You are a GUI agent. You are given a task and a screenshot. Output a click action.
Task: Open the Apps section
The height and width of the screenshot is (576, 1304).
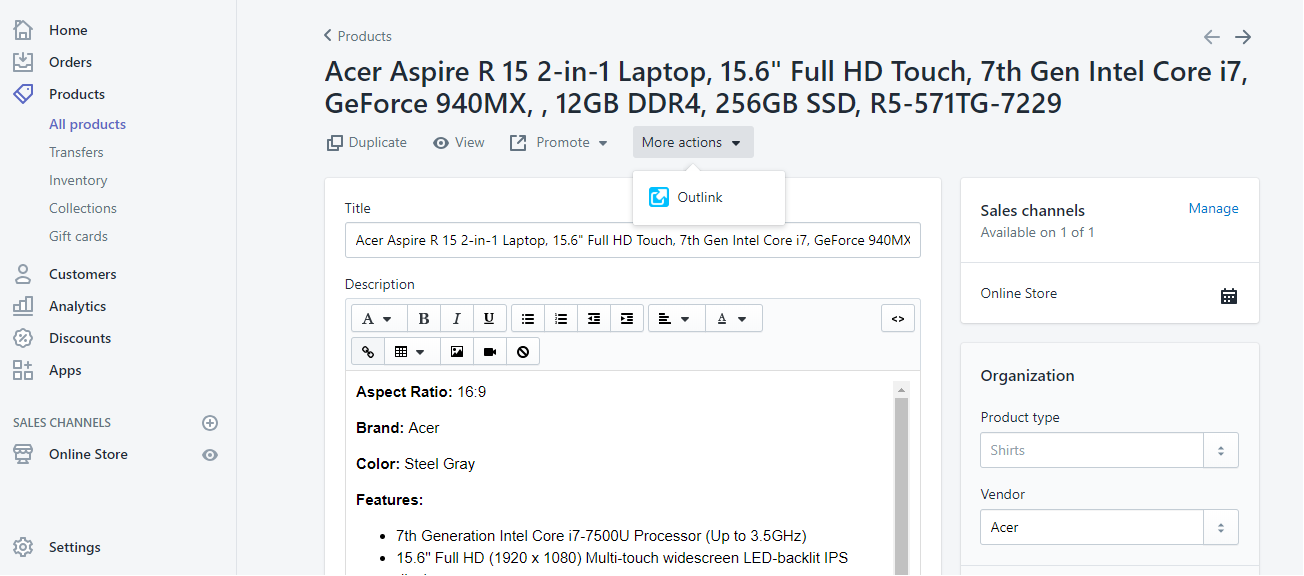(x=65, y=370)
